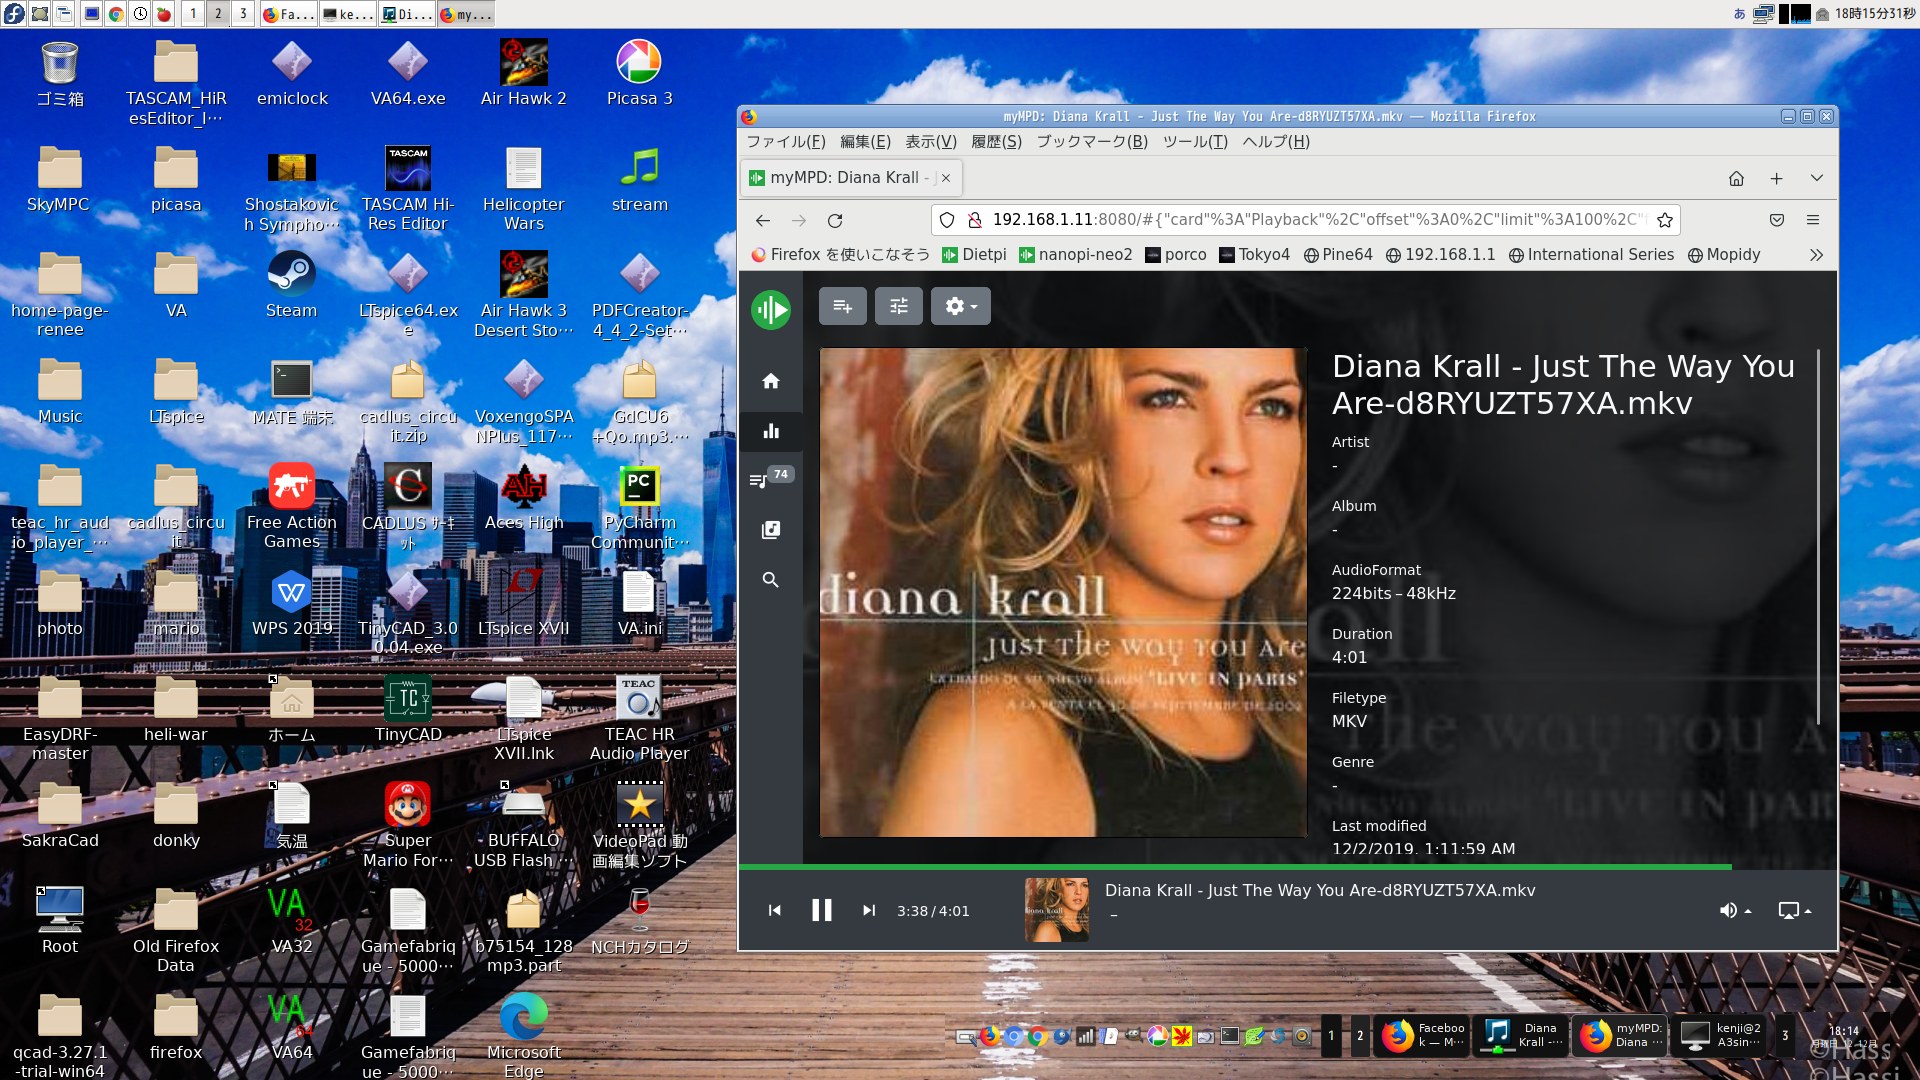Open the ブックマーク(B) menu
This screenshot has width=1920, height=1080.
1091,142
